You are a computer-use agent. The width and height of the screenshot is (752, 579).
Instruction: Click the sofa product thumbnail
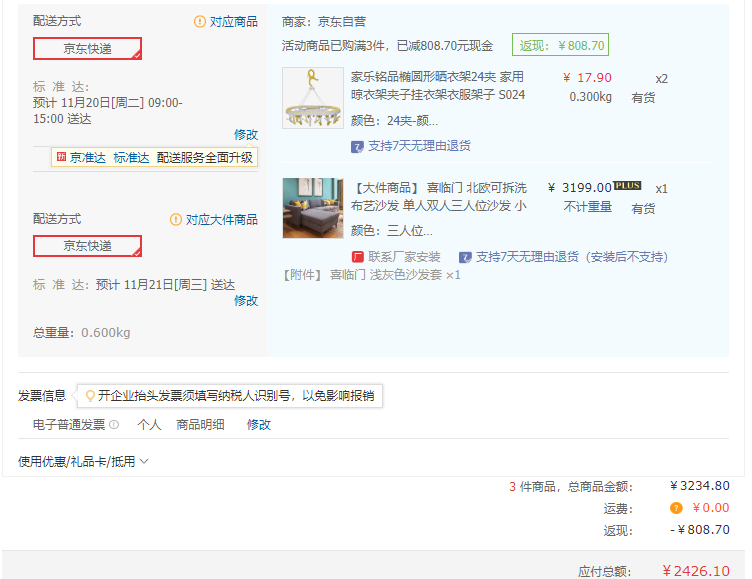pyautogui.click(x=313, y=208)
